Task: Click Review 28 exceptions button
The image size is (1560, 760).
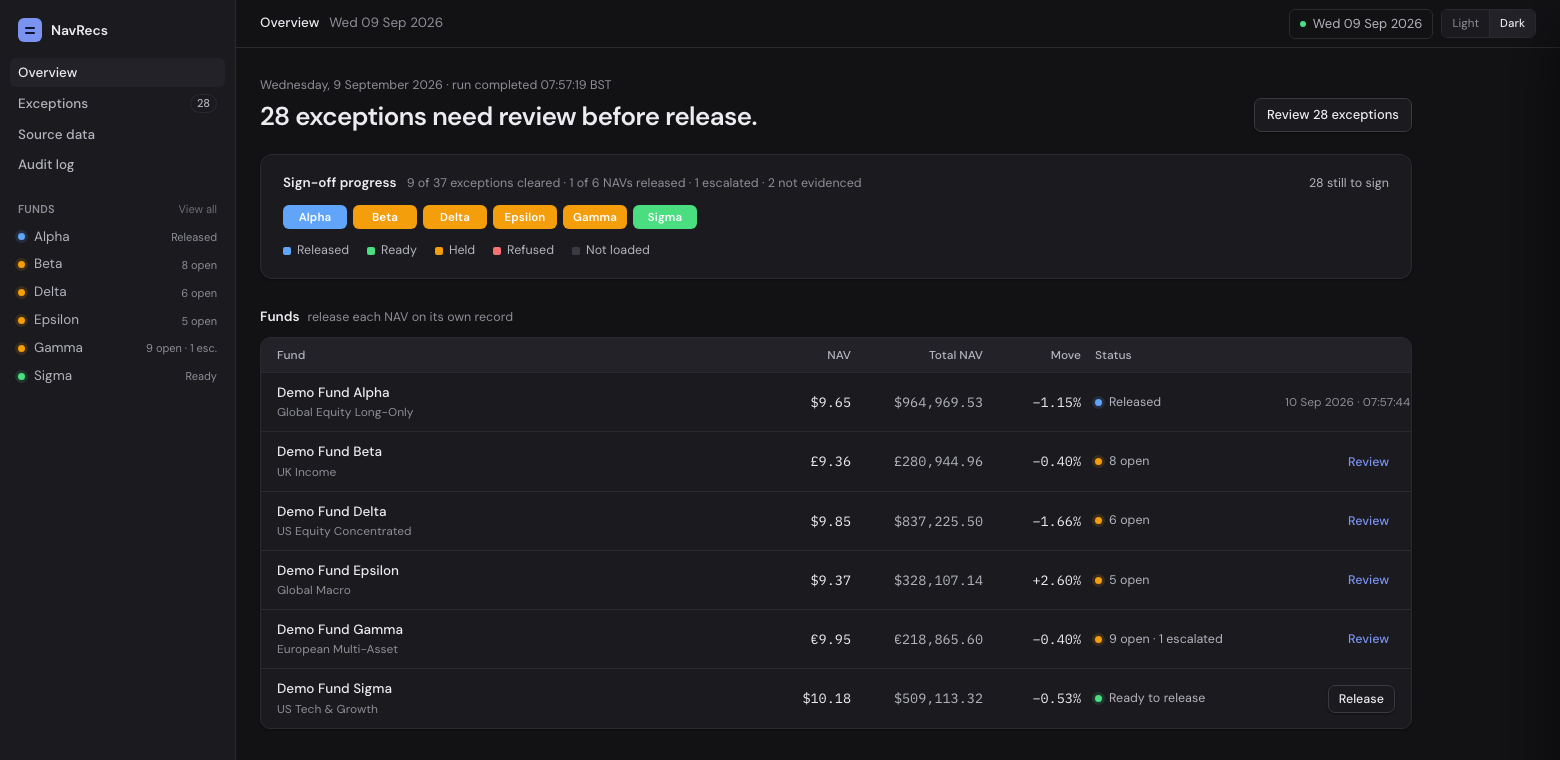Action: click(x=1332, y=115)
